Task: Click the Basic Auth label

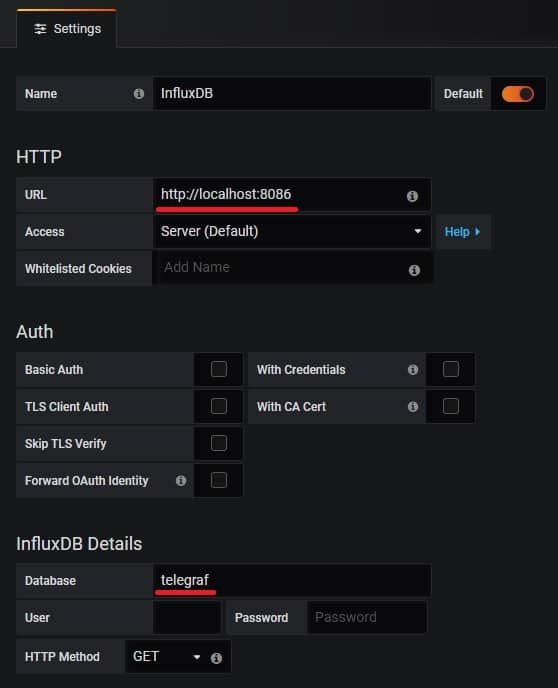Action: pos(54,369)
